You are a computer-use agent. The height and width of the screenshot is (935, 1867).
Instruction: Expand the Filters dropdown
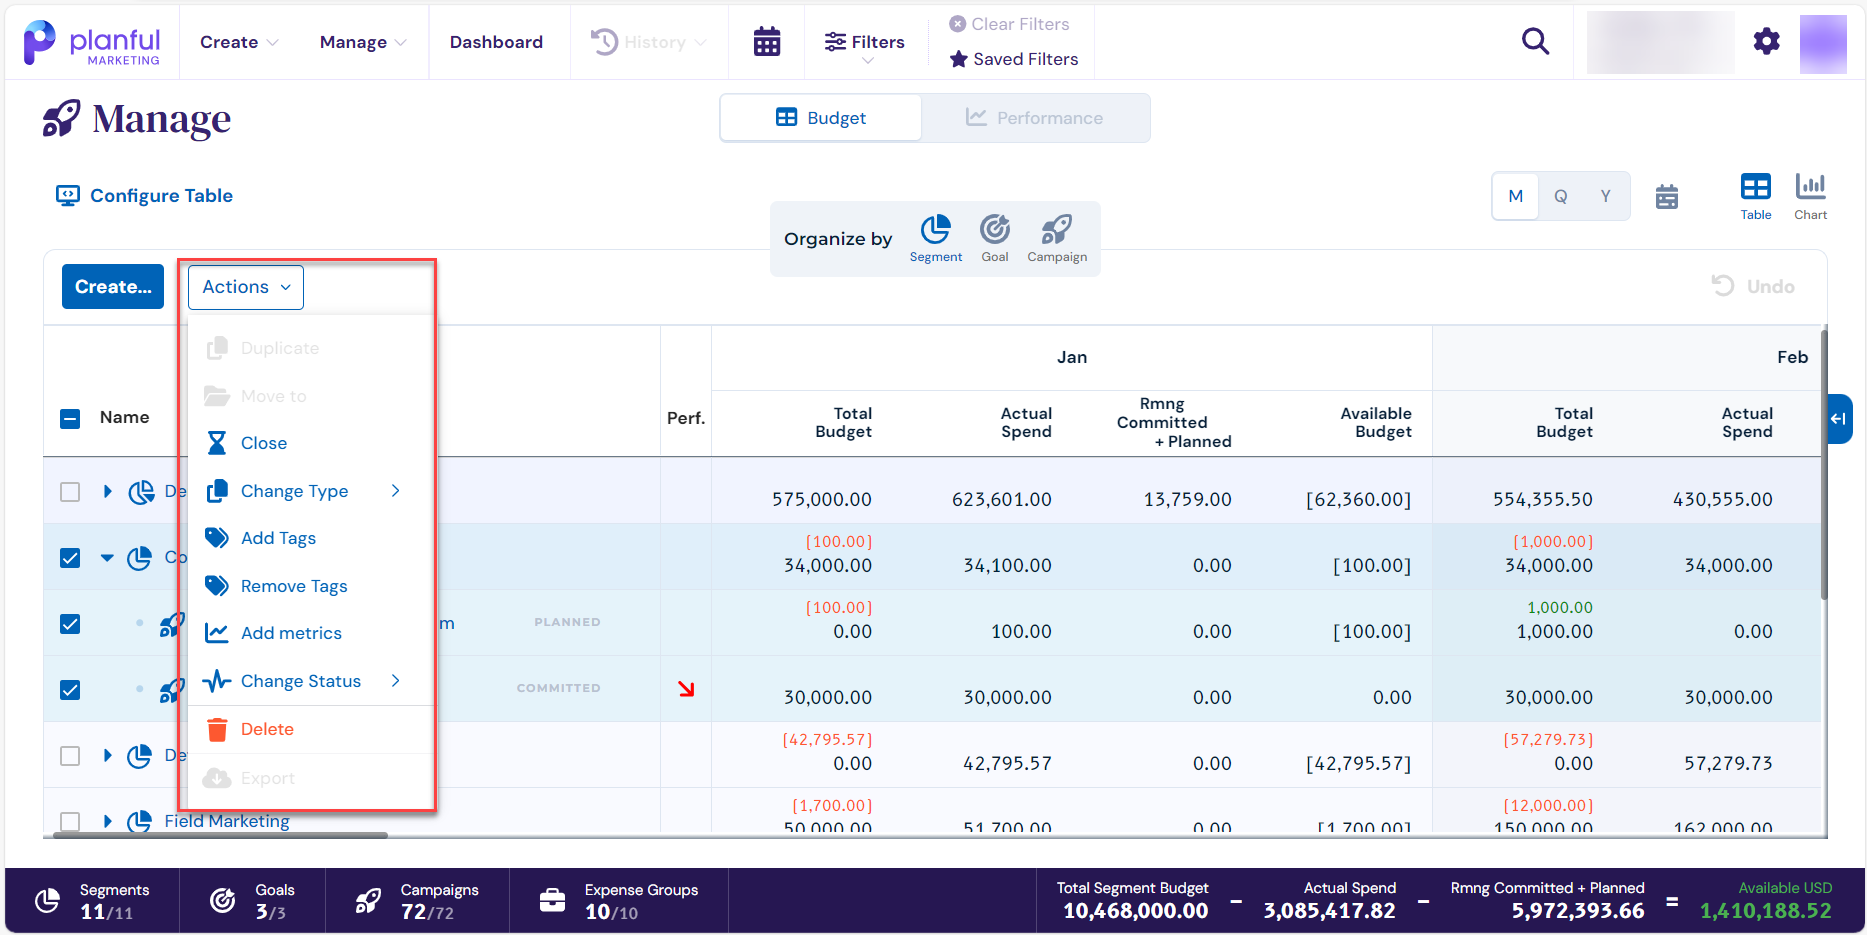click(866, 46)
